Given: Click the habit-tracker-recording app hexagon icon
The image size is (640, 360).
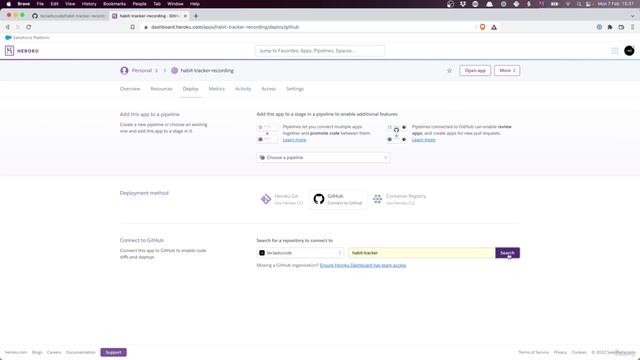Looking at the screenshot, I should 174,71.
